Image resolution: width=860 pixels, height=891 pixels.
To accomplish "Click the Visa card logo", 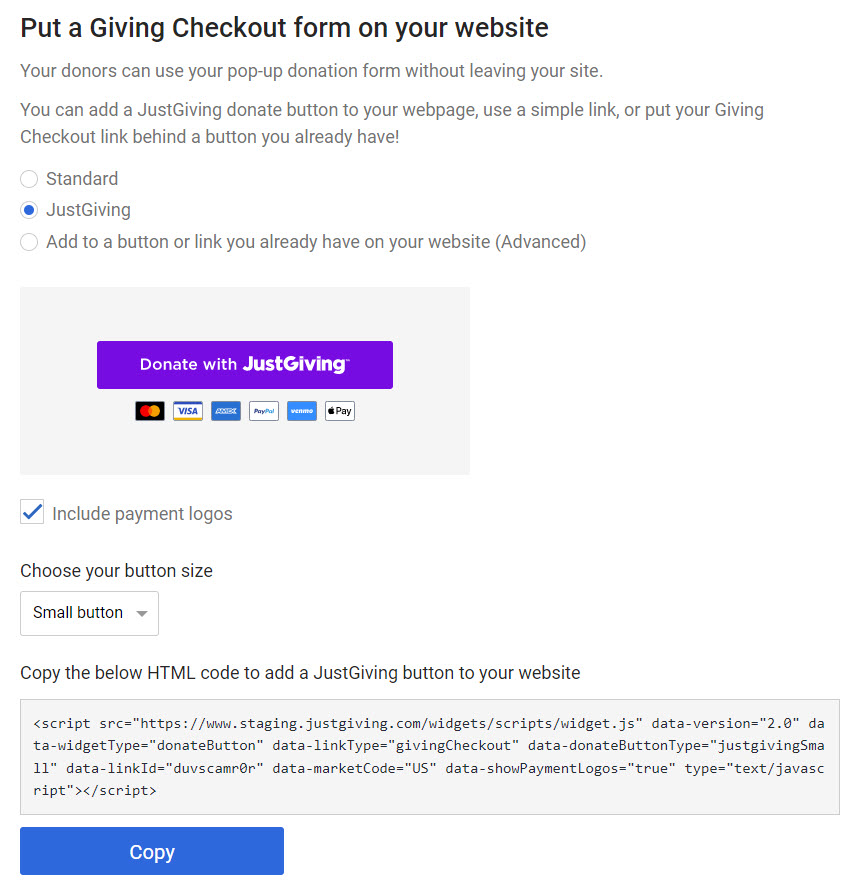I will (188, 411).
